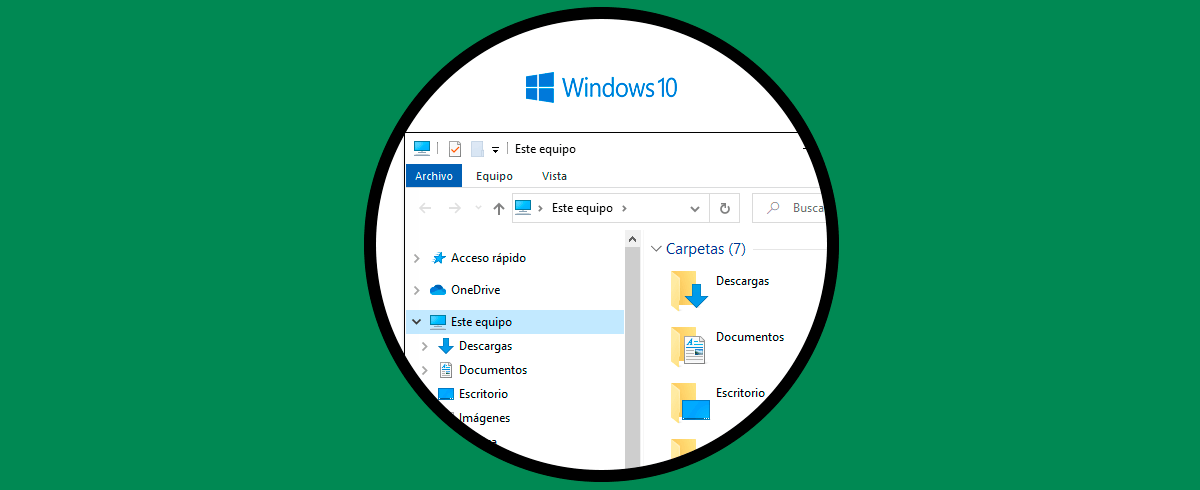Screen dimensions: 1200x490
Task: Select the Documentos folder icon in content pane
Action: point(690,346)
